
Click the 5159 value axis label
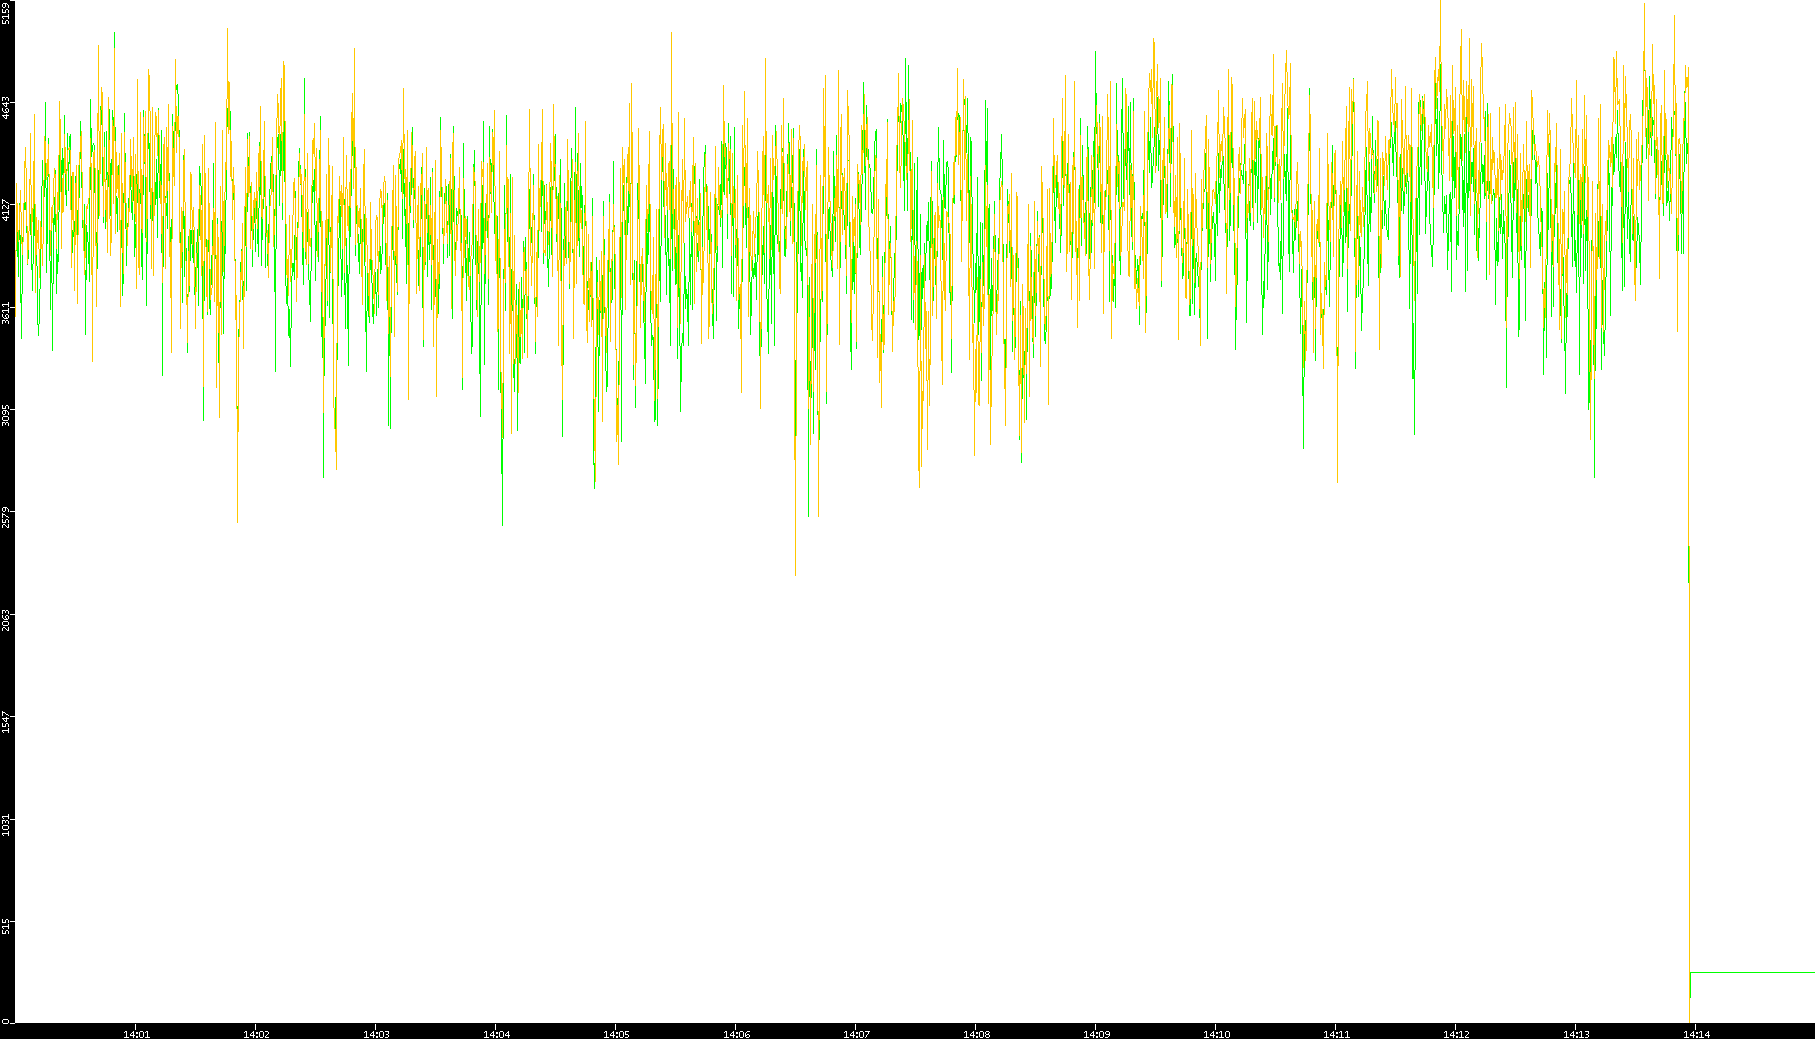coord(6,12)
